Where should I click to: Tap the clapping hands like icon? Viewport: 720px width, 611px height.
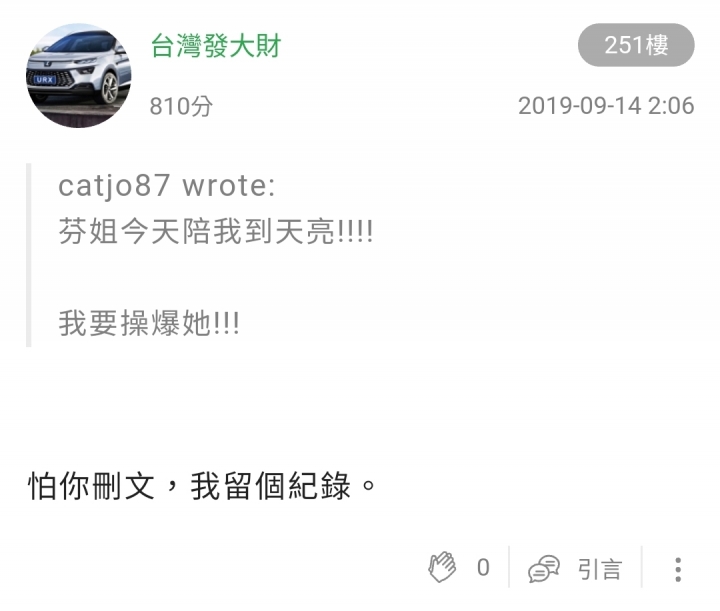tap(442, 567)
